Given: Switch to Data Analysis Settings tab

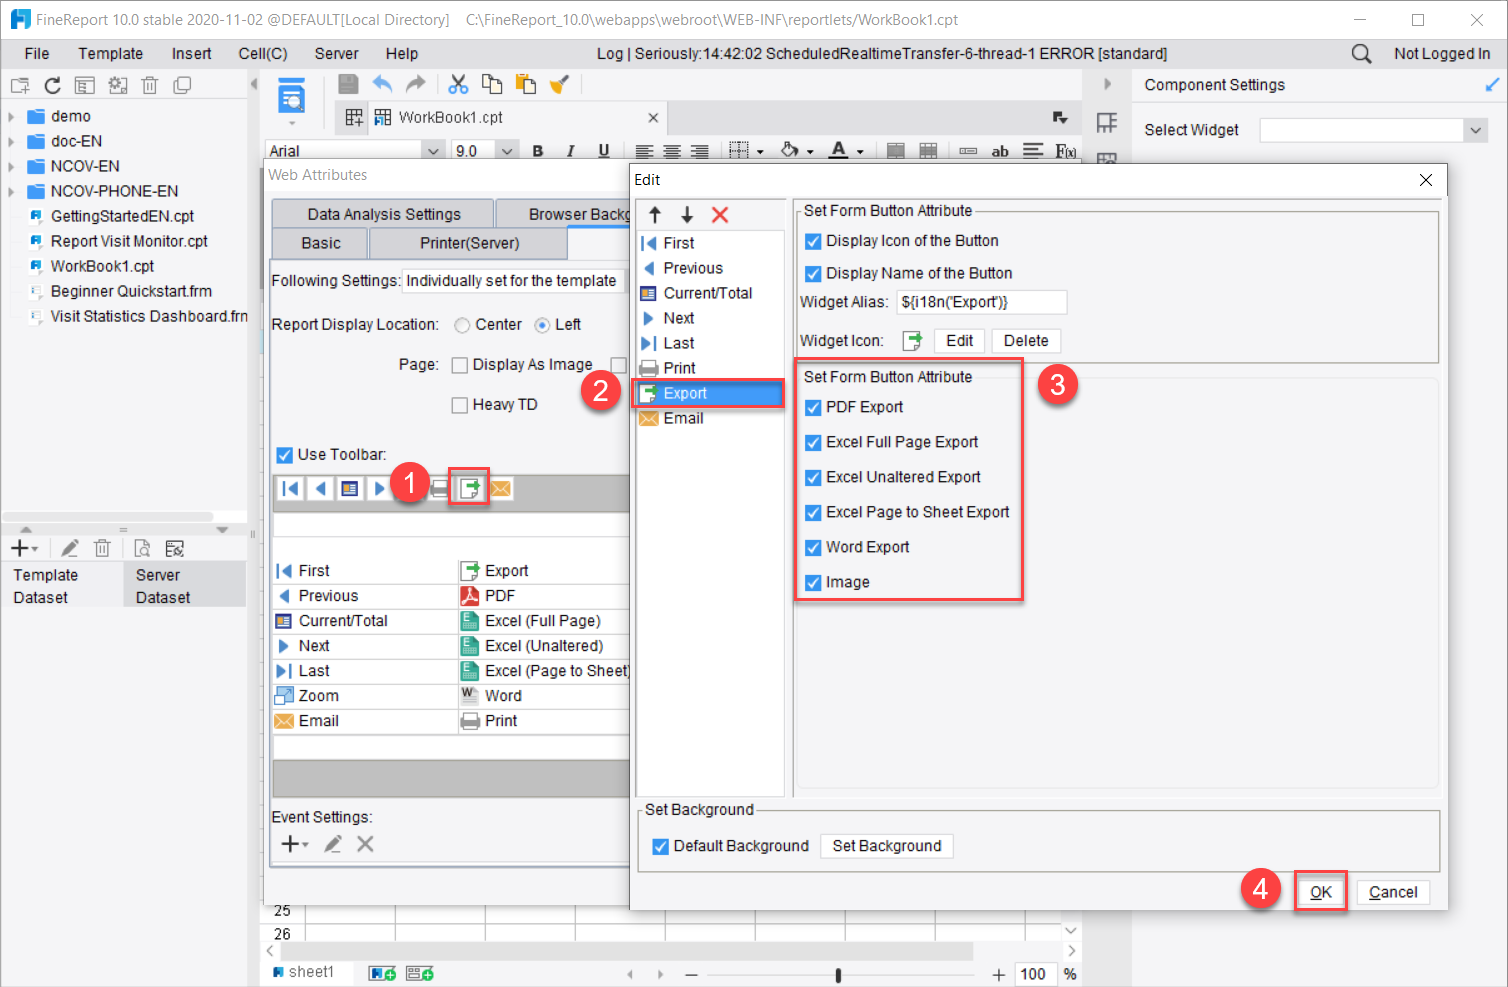Looking at the screenshot, I should coord(383,214).
